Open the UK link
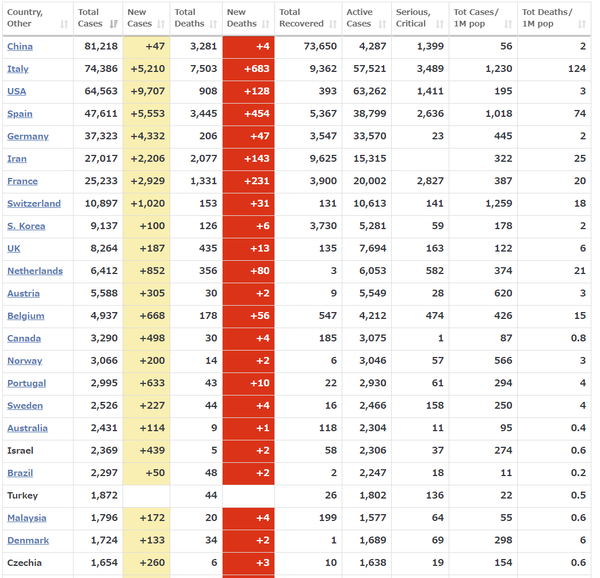 (14, 249)
